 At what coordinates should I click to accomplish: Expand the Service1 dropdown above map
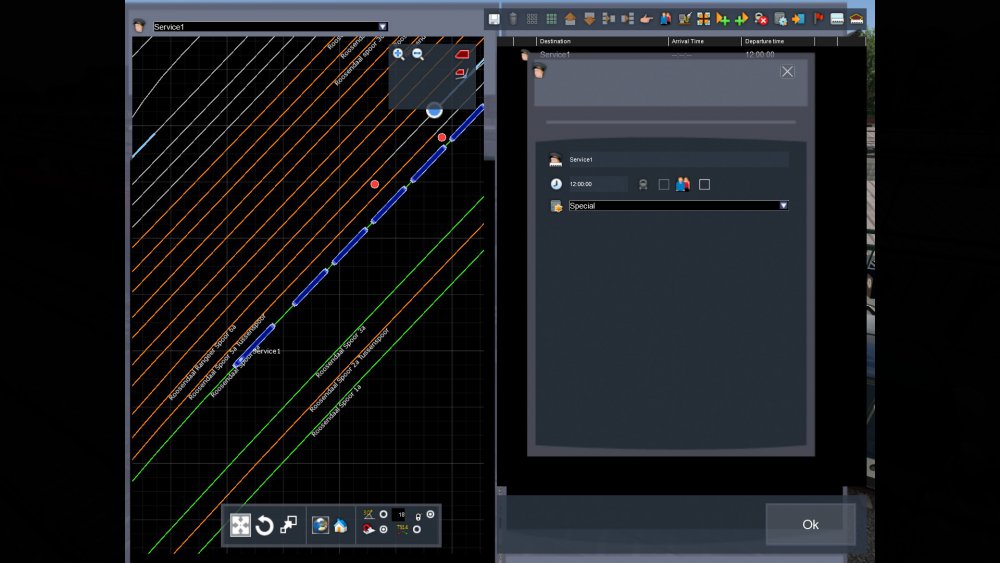click(382, 27)
